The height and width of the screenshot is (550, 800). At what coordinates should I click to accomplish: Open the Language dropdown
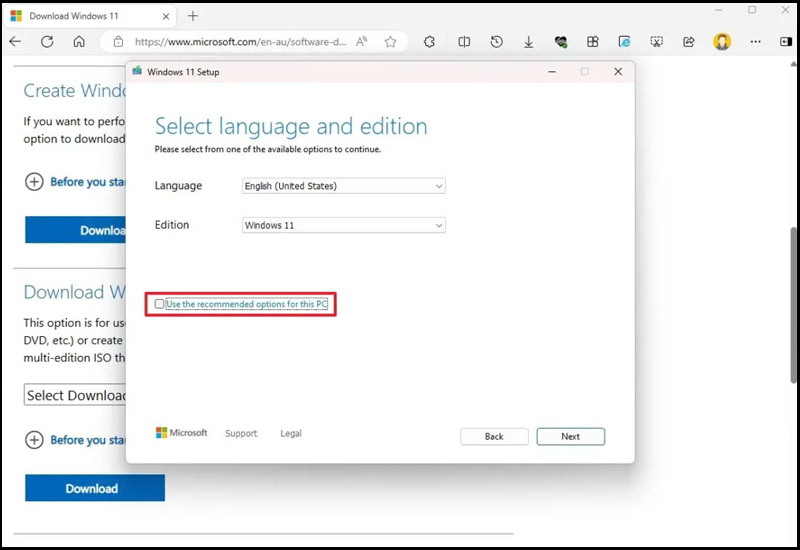coord(343,186)
